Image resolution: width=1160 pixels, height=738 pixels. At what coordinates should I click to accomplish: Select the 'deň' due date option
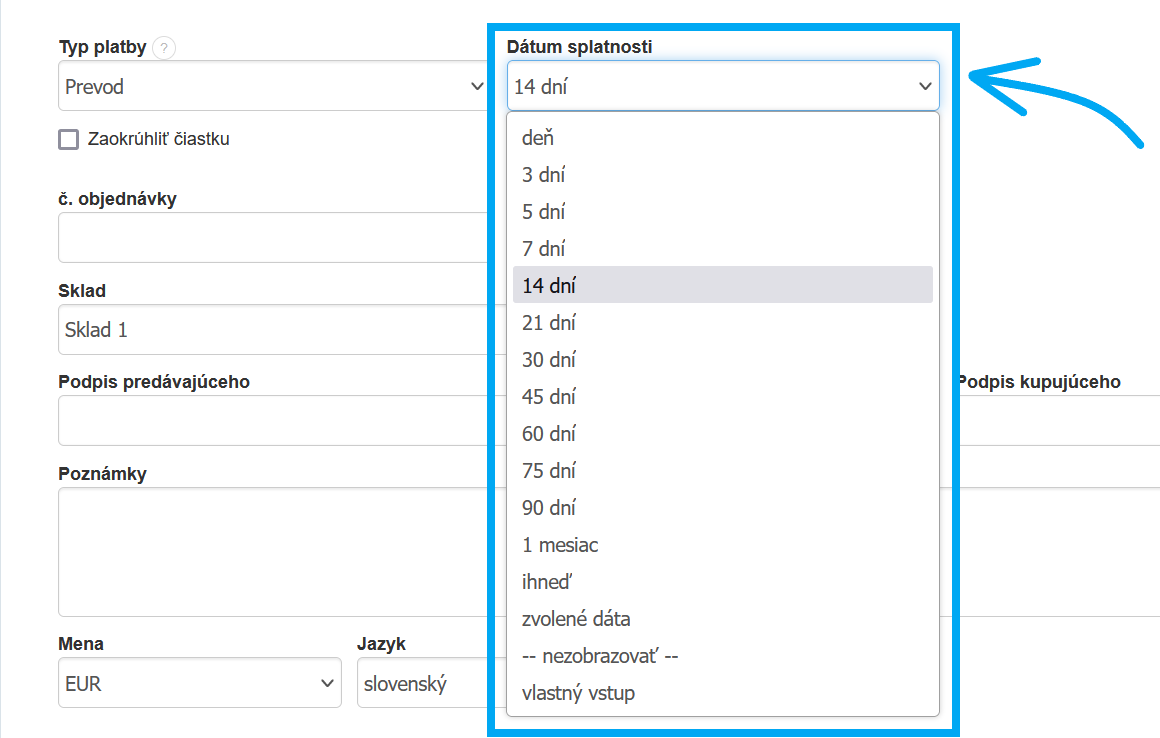[538, 138]
